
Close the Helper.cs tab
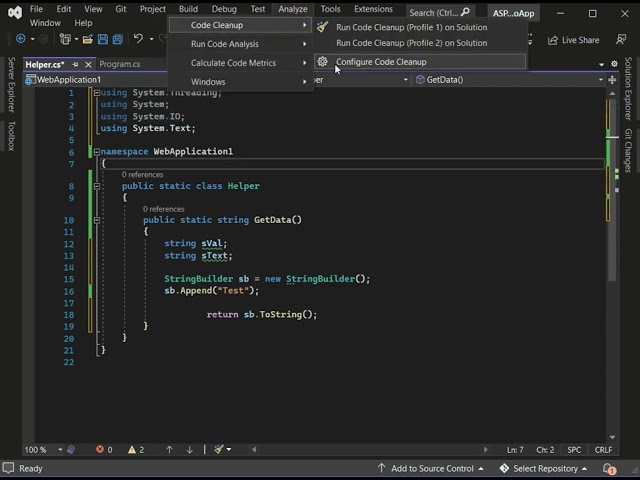[x=88, y=64]
